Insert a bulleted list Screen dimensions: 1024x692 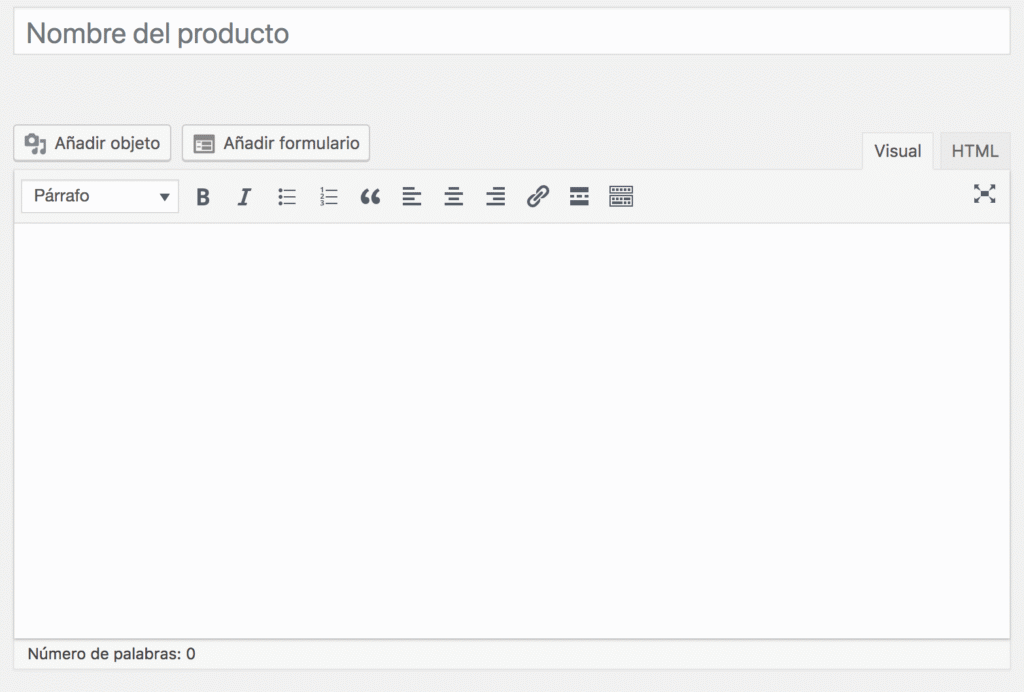[x=287, y=197]
